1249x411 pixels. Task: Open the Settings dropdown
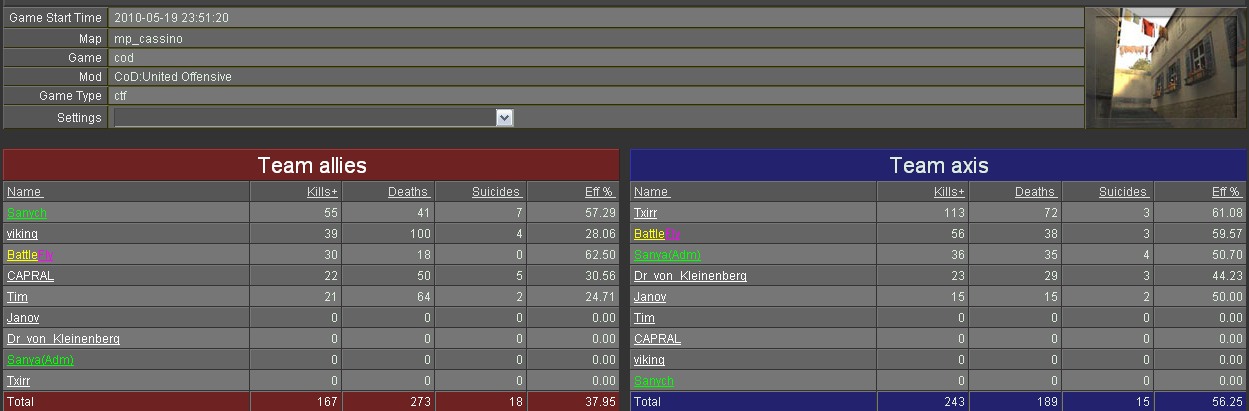pyautogui.click(x=504, y=118)
